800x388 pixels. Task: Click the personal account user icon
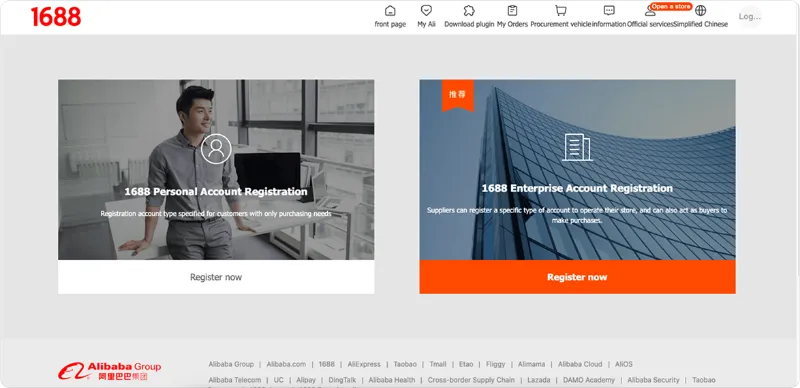[216, 149]
